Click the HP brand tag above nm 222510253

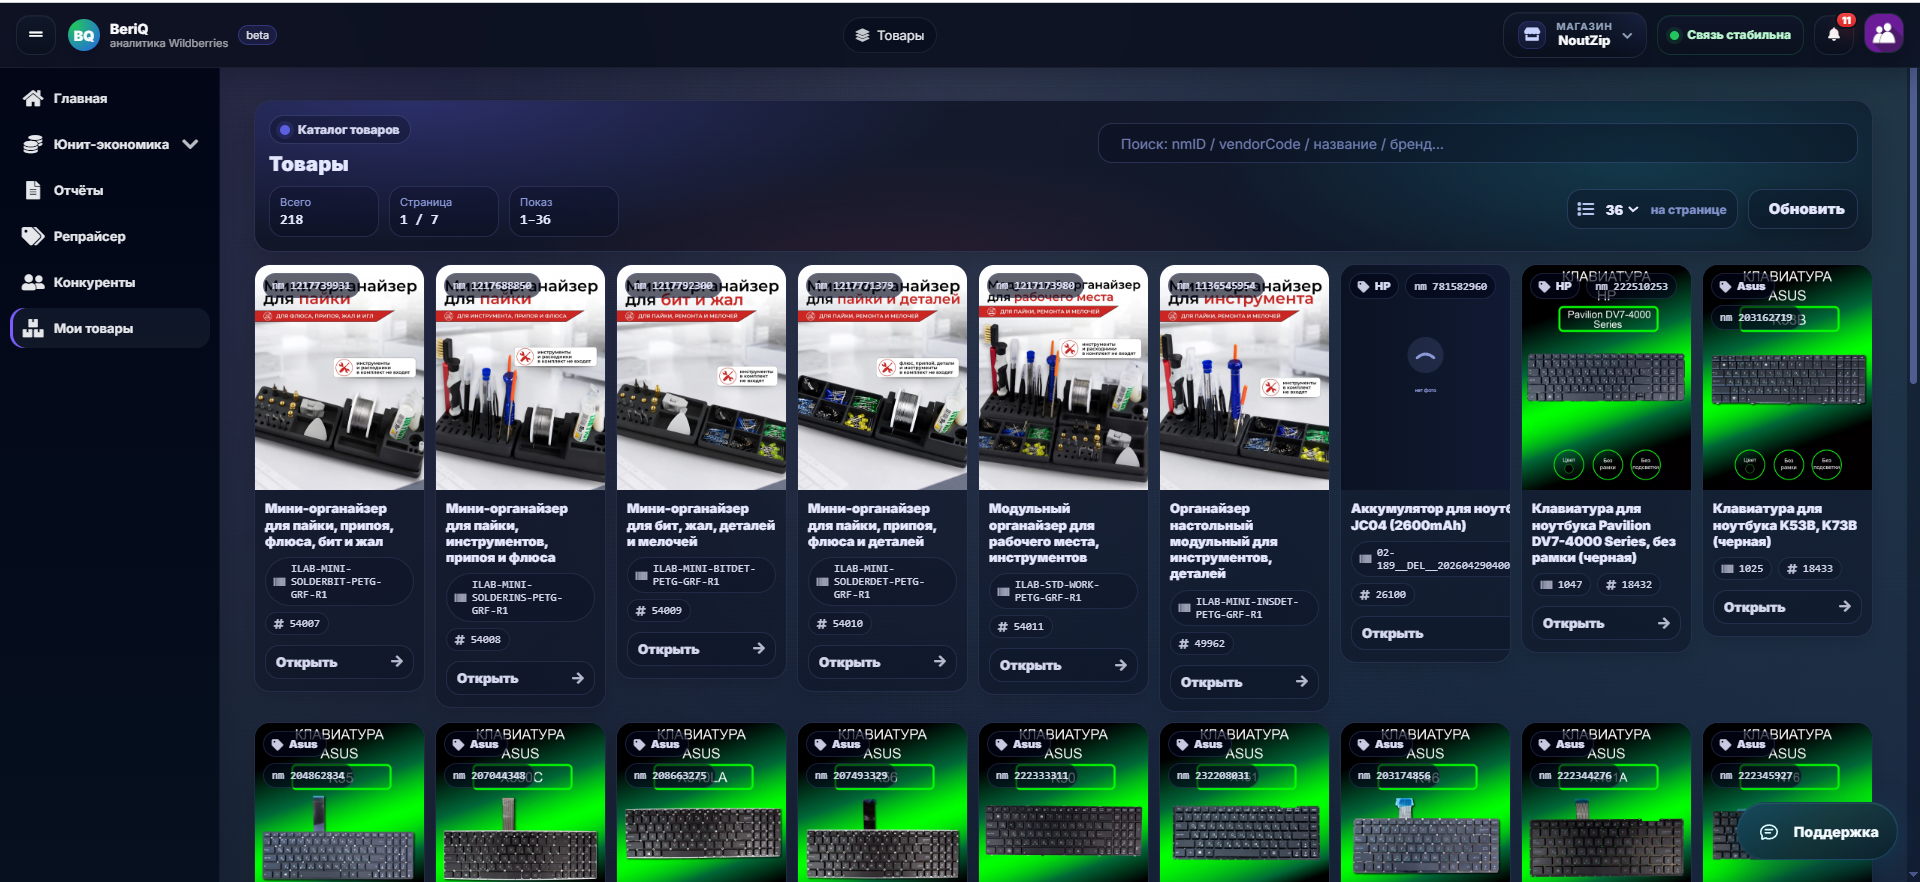(1555, 287)
